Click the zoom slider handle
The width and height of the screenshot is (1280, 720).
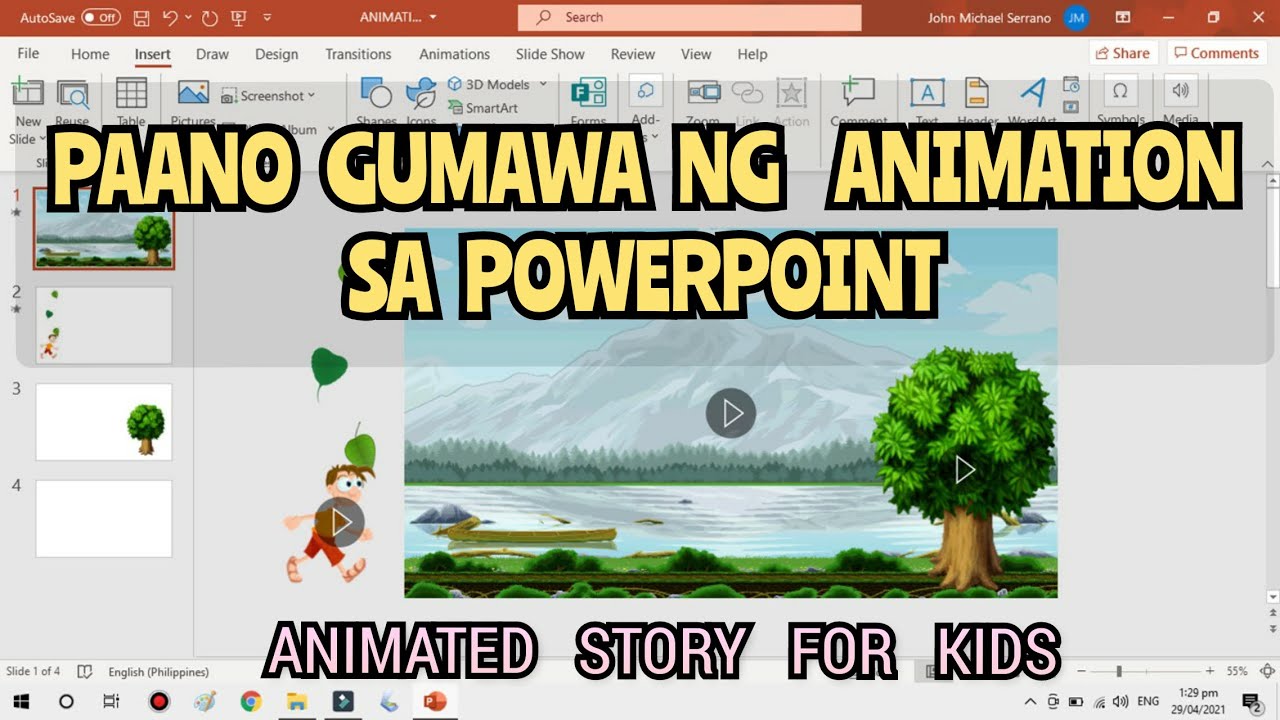[1119, 671]
